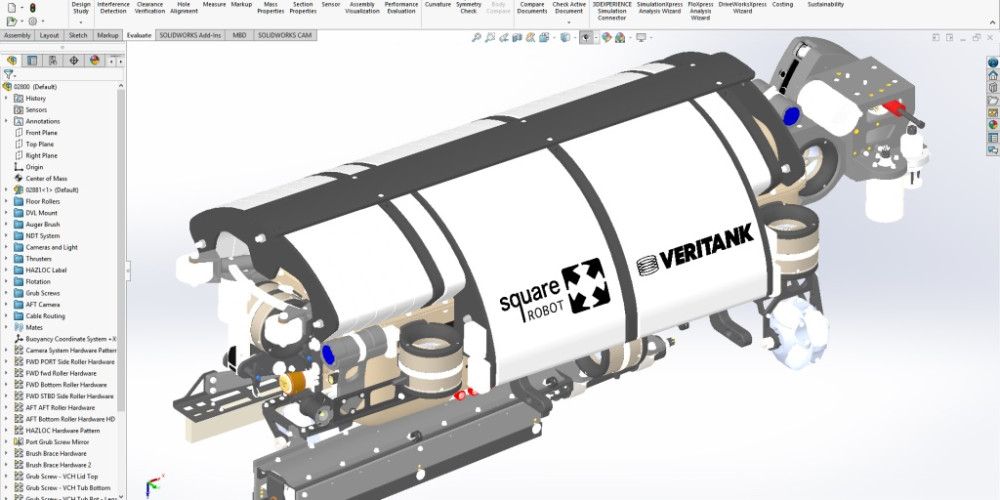This screenshot has height=500, width=1000.
Task: Open the DisplayManager color ball tab
Action: [94, 61]
